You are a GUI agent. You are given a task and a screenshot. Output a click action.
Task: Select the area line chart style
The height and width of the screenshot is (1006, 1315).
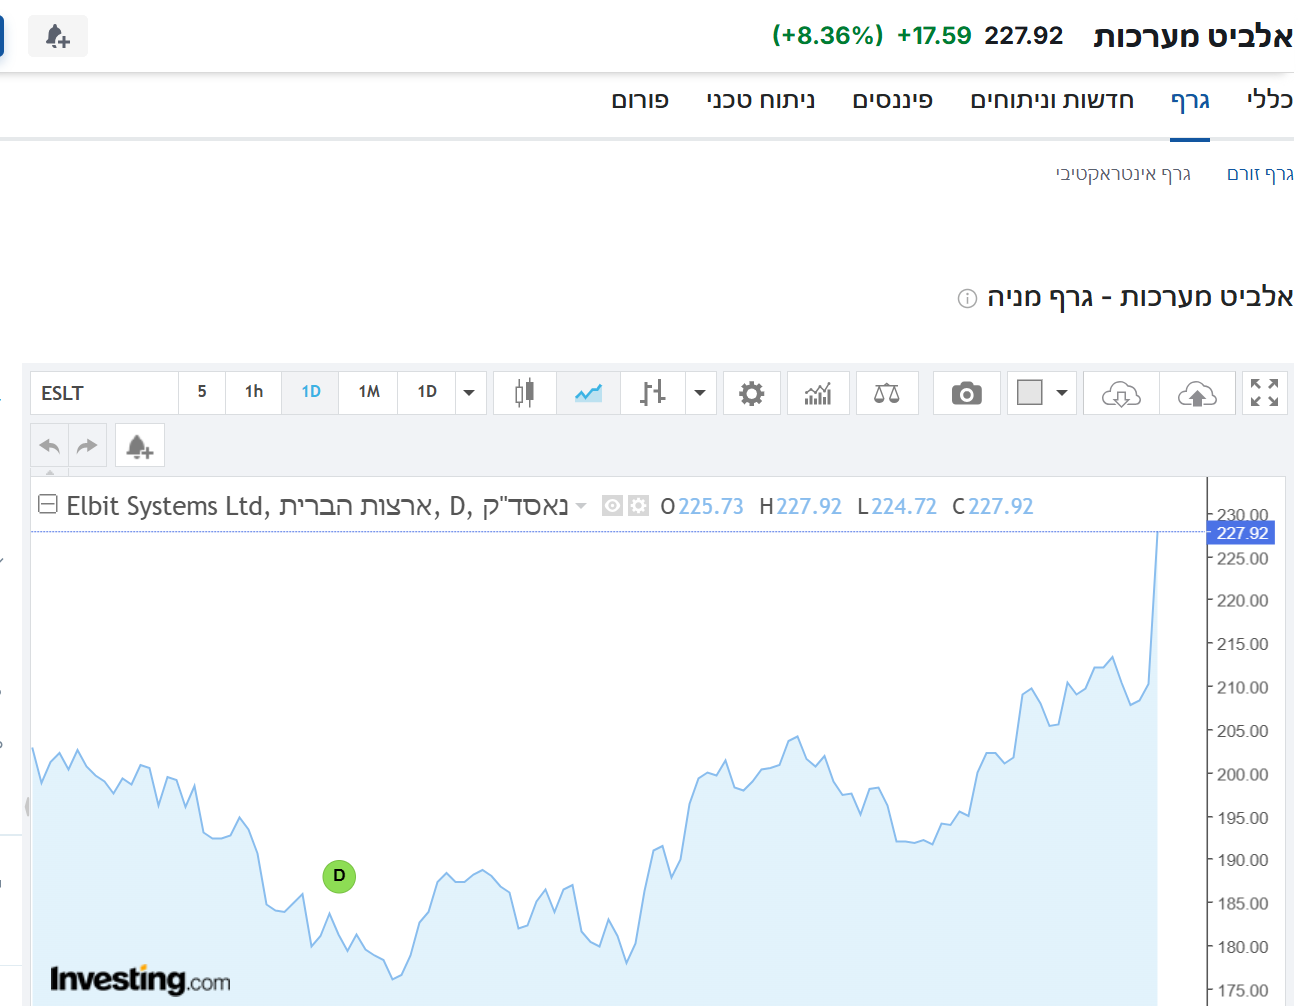pyautogui.click(x=588, y=393)
